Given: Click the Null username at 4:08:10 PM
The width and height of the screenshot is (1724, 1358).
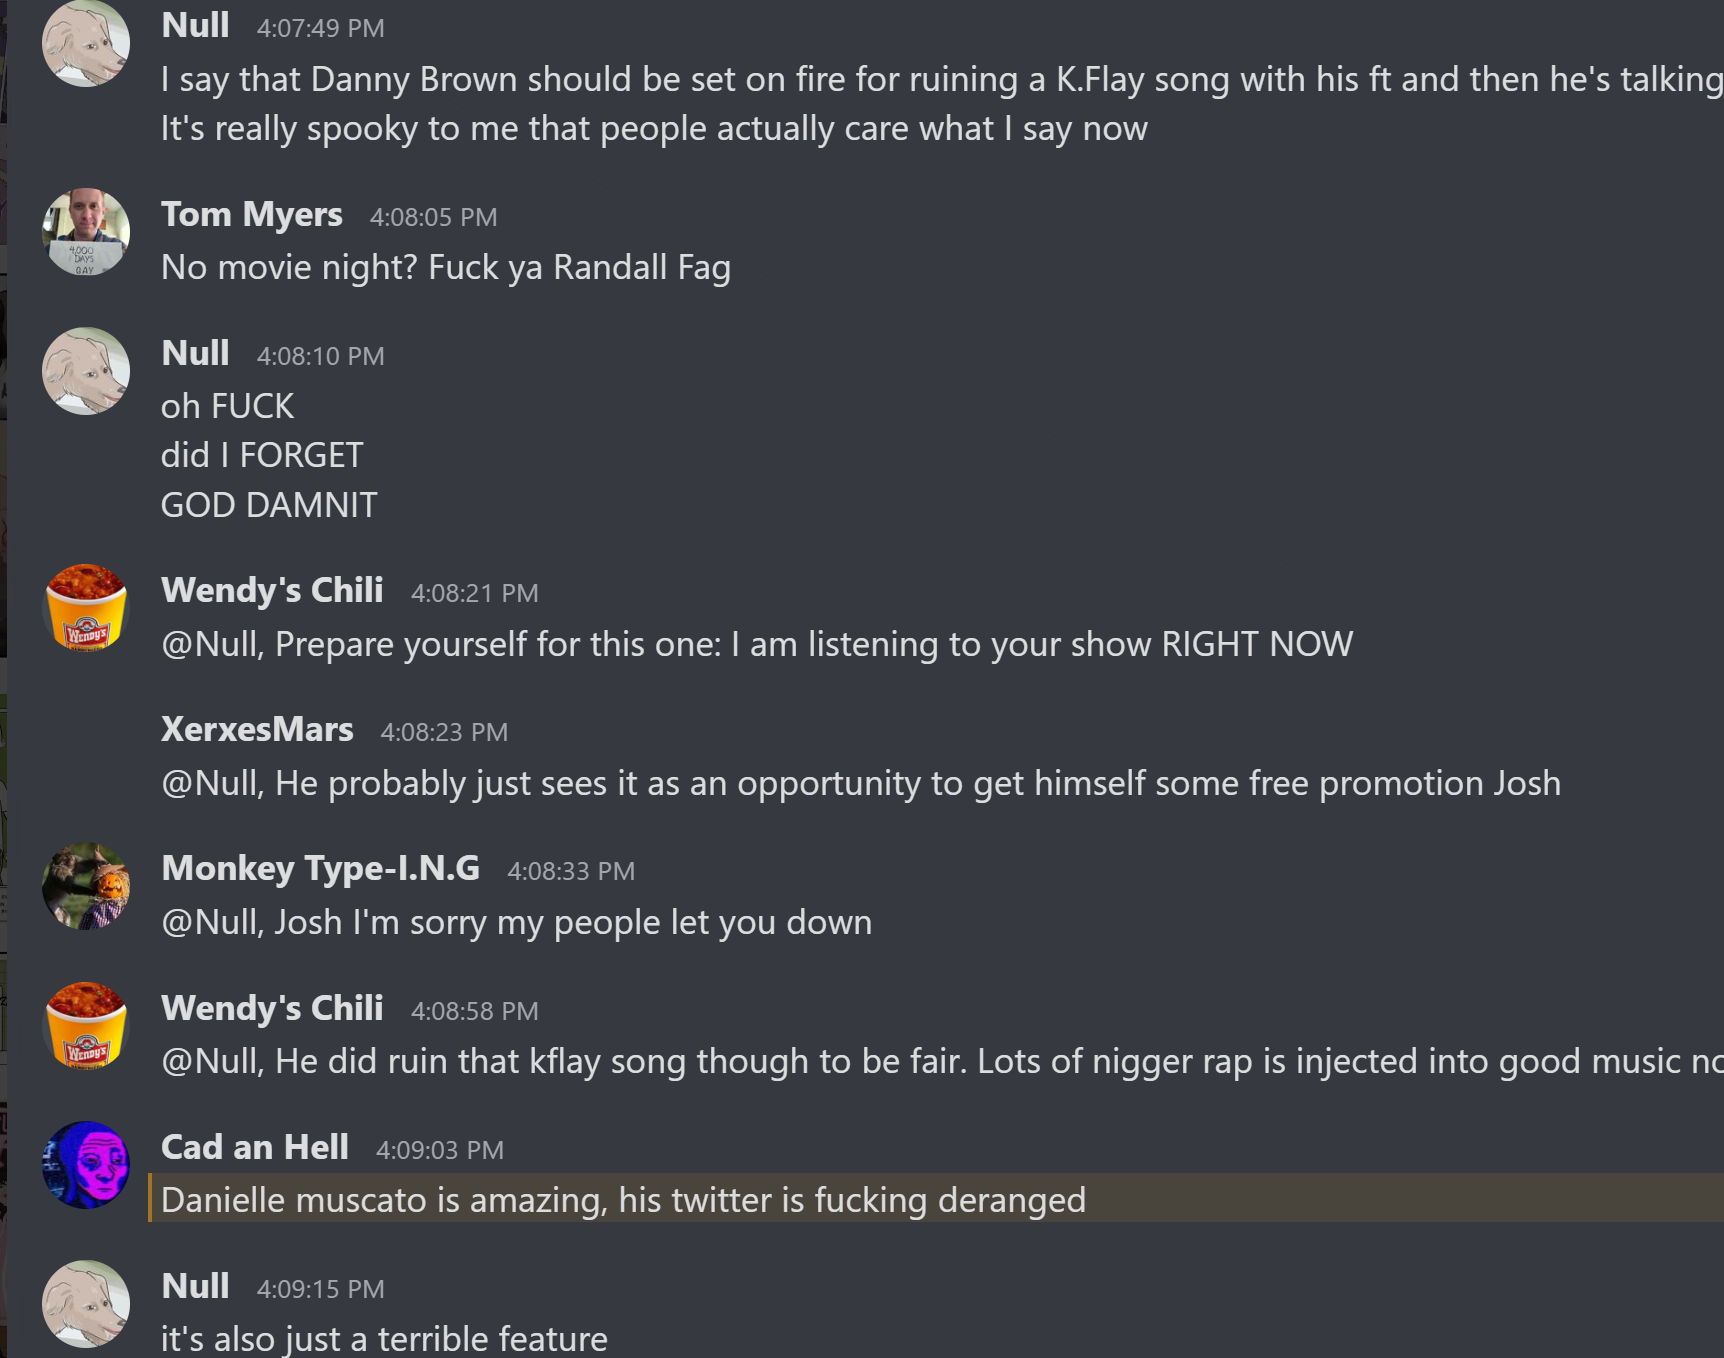Looking at the screenshot, I should [195, 354].
